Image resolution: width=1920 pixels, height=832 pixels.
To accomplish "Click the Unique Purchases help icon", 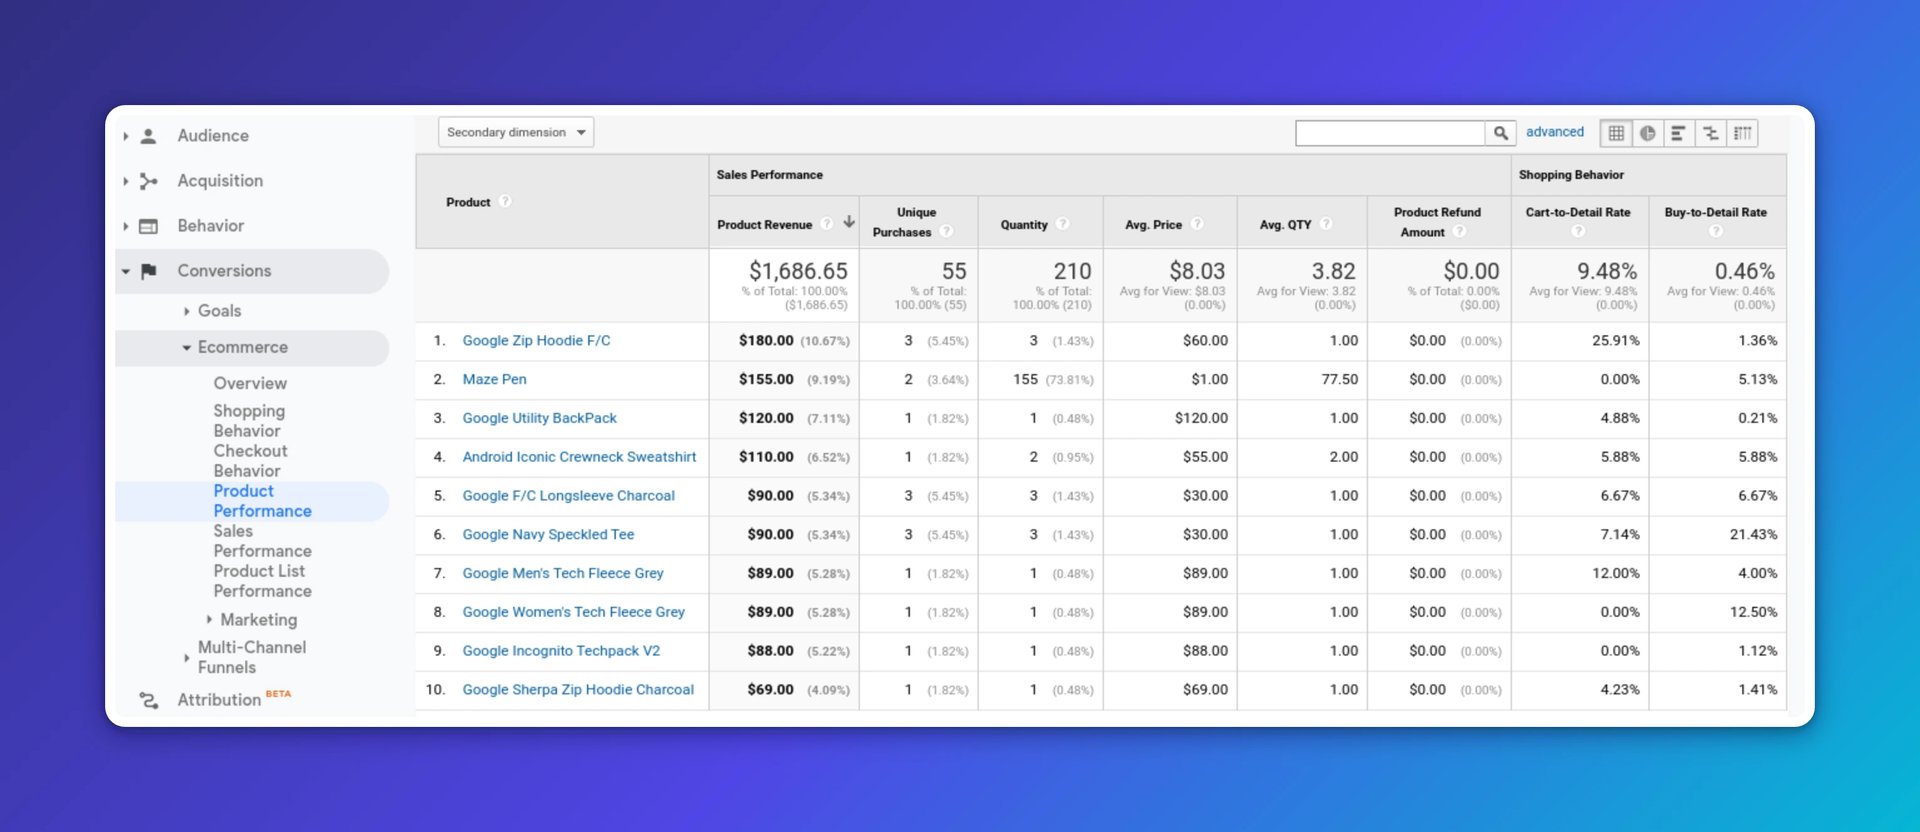I will (946, 232).
